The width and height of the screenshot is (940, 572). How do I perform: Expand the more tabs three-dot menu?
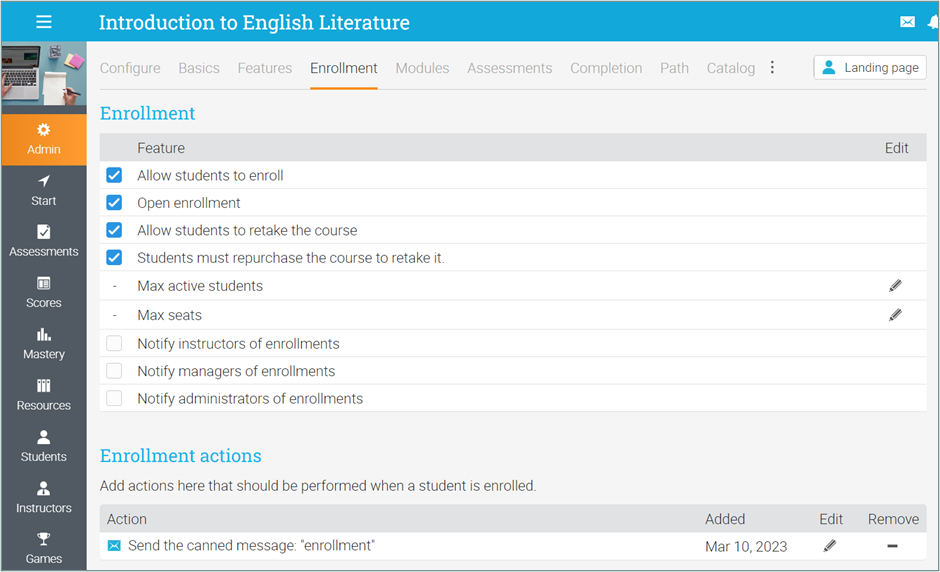(772, 68)
